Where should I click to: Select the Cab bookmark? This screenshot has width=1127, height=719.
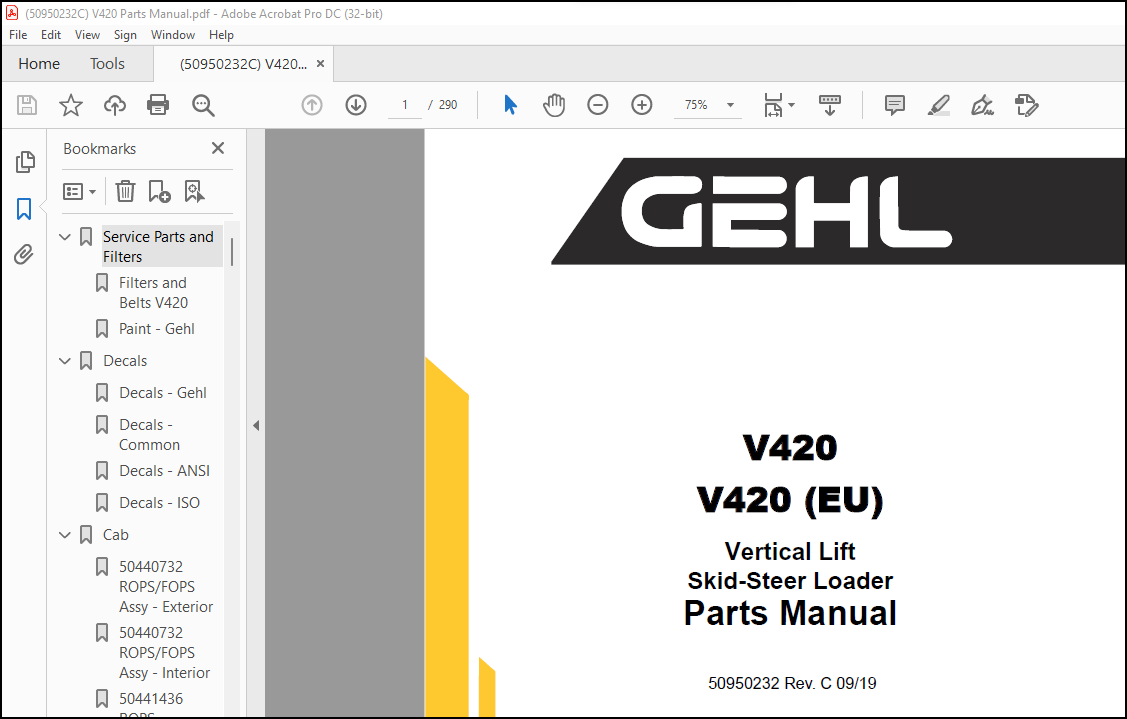(x=116, y=535)
